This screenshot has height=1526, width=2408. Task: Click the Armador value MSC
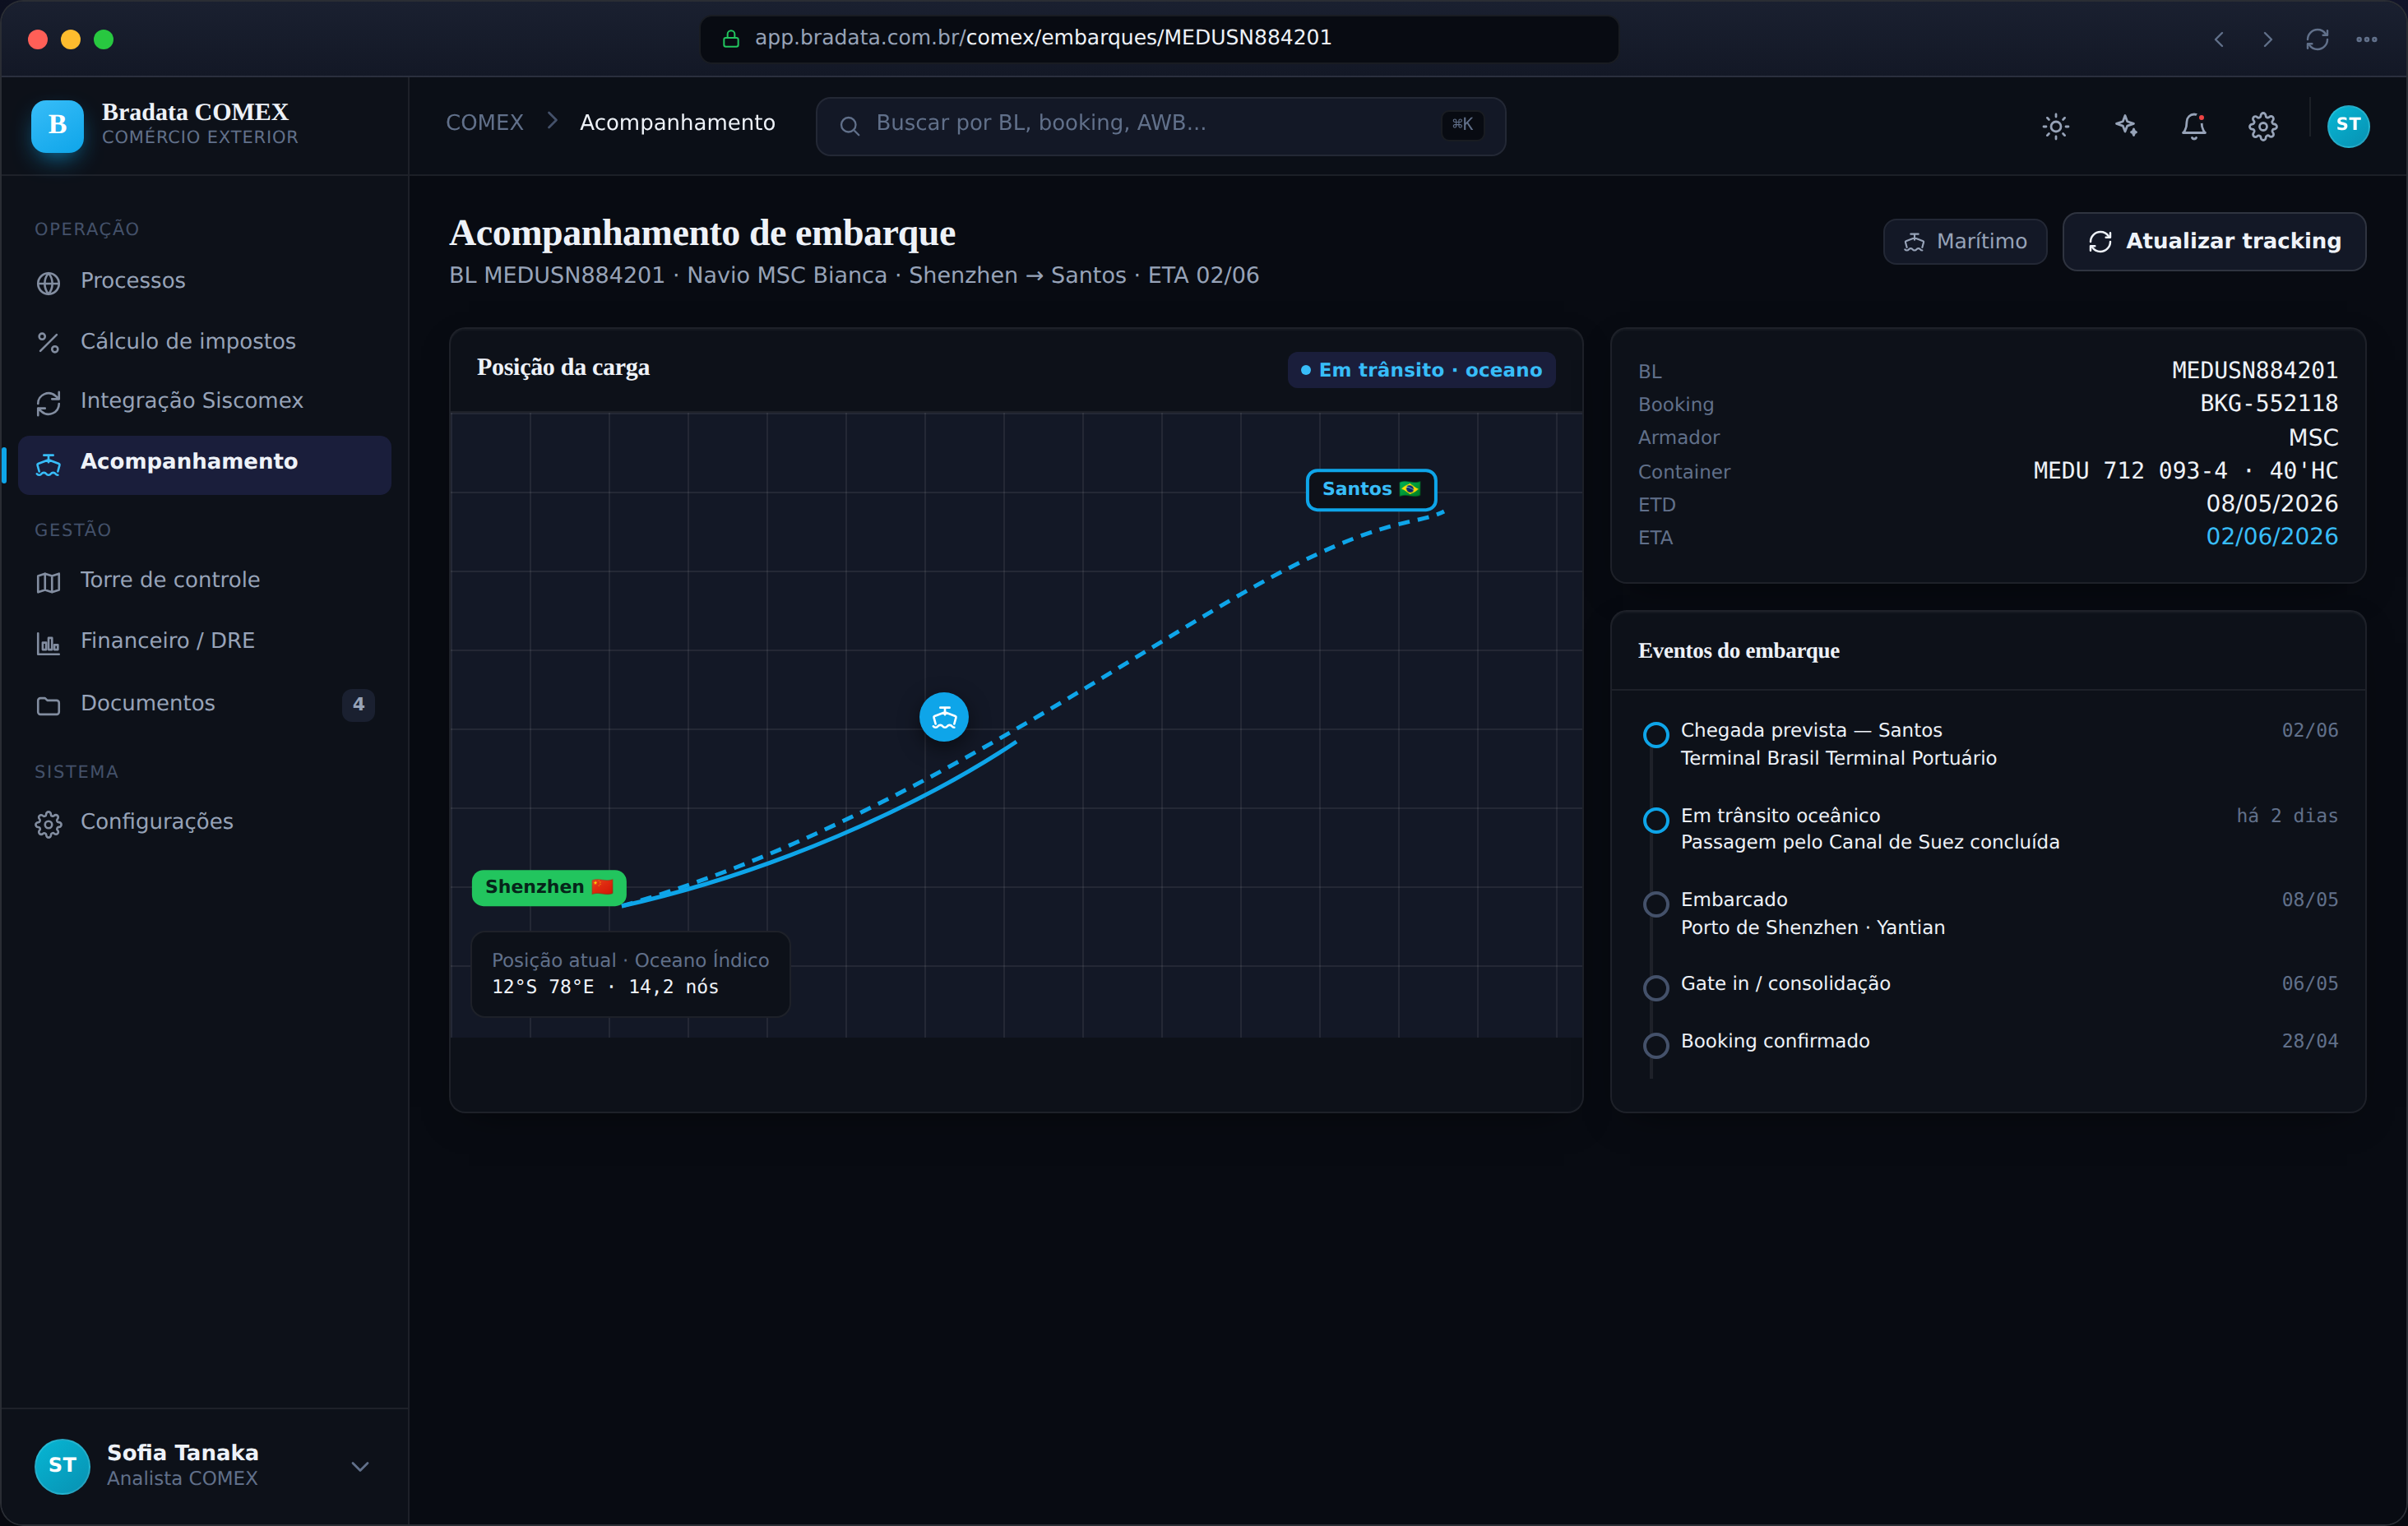click(2313, 437)
